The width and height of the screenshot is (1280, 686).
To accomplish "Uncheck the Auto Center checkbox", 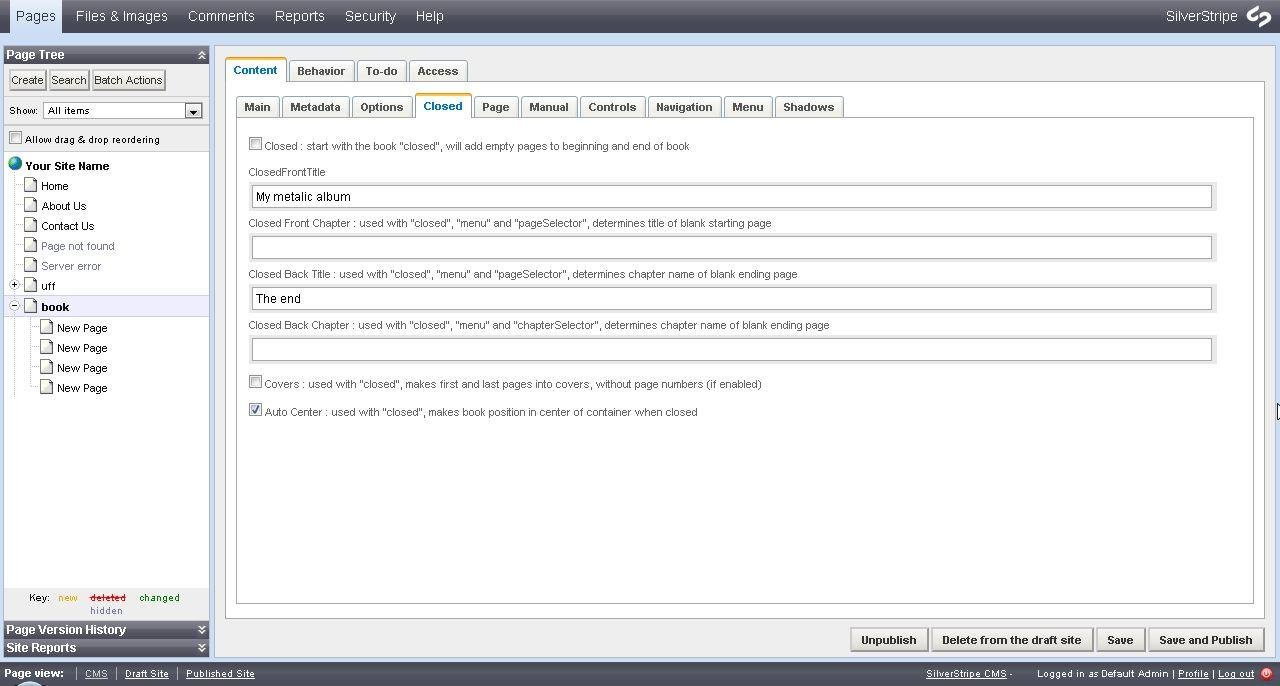I will 255,409.
